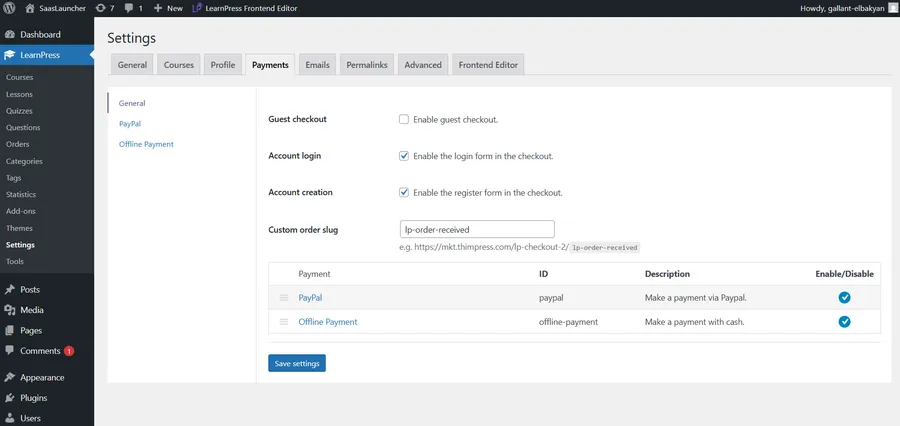Open Offline Payment link in payment table
The image size is (900, 426).
pyautogui.click(x=328, y=322)
